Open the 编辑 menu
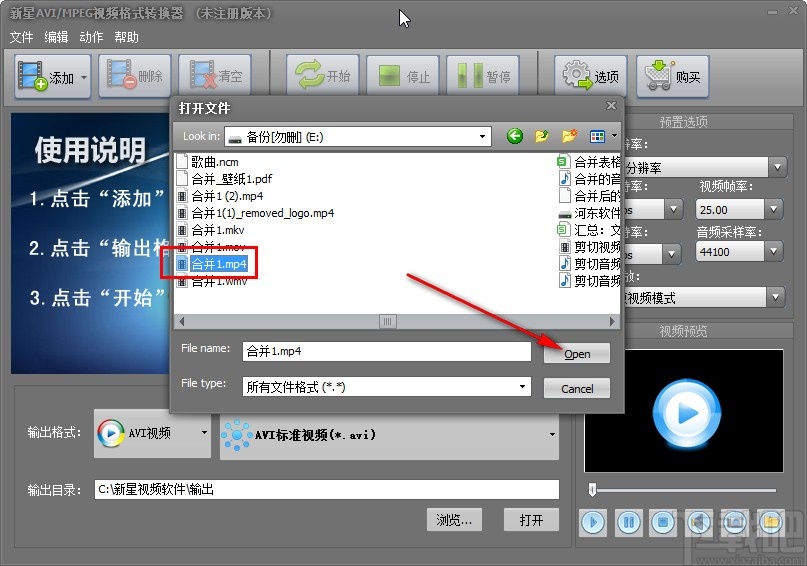This screenshot has height=566, width=807. point(56,37)
